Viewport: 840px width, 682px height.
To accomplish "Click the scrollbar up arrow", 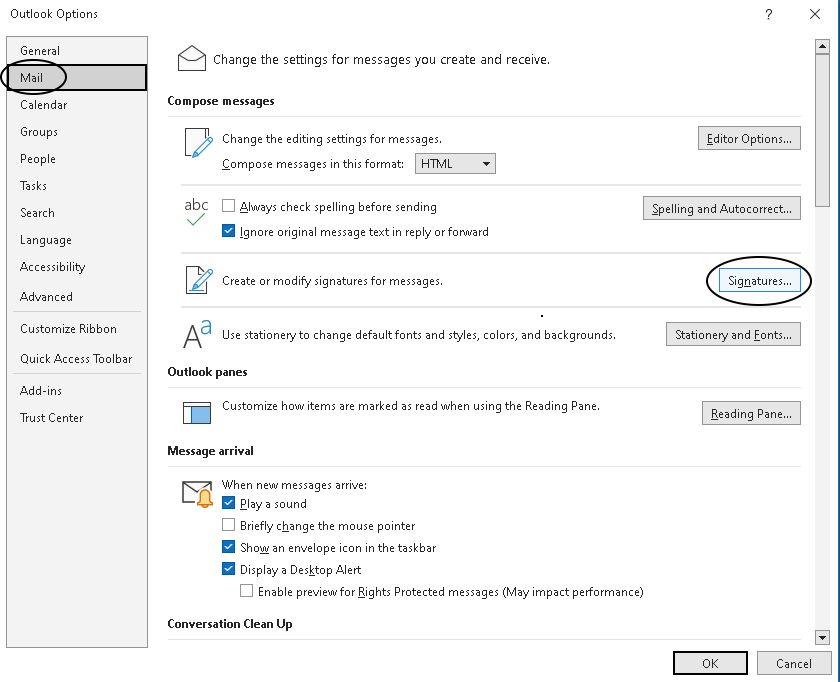I will 822,47.
